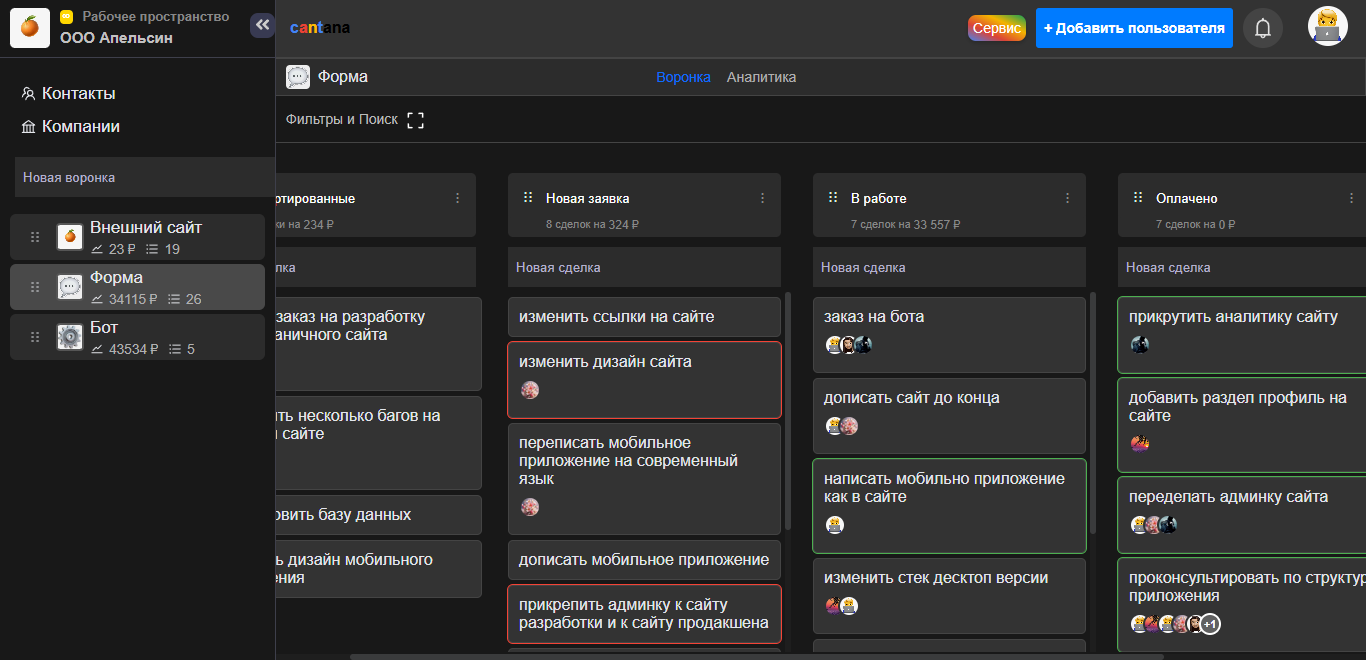Screen dimensions: 1366x660
Task: Click 8 сделок на 324 ₽ summary
Action: 592,225
